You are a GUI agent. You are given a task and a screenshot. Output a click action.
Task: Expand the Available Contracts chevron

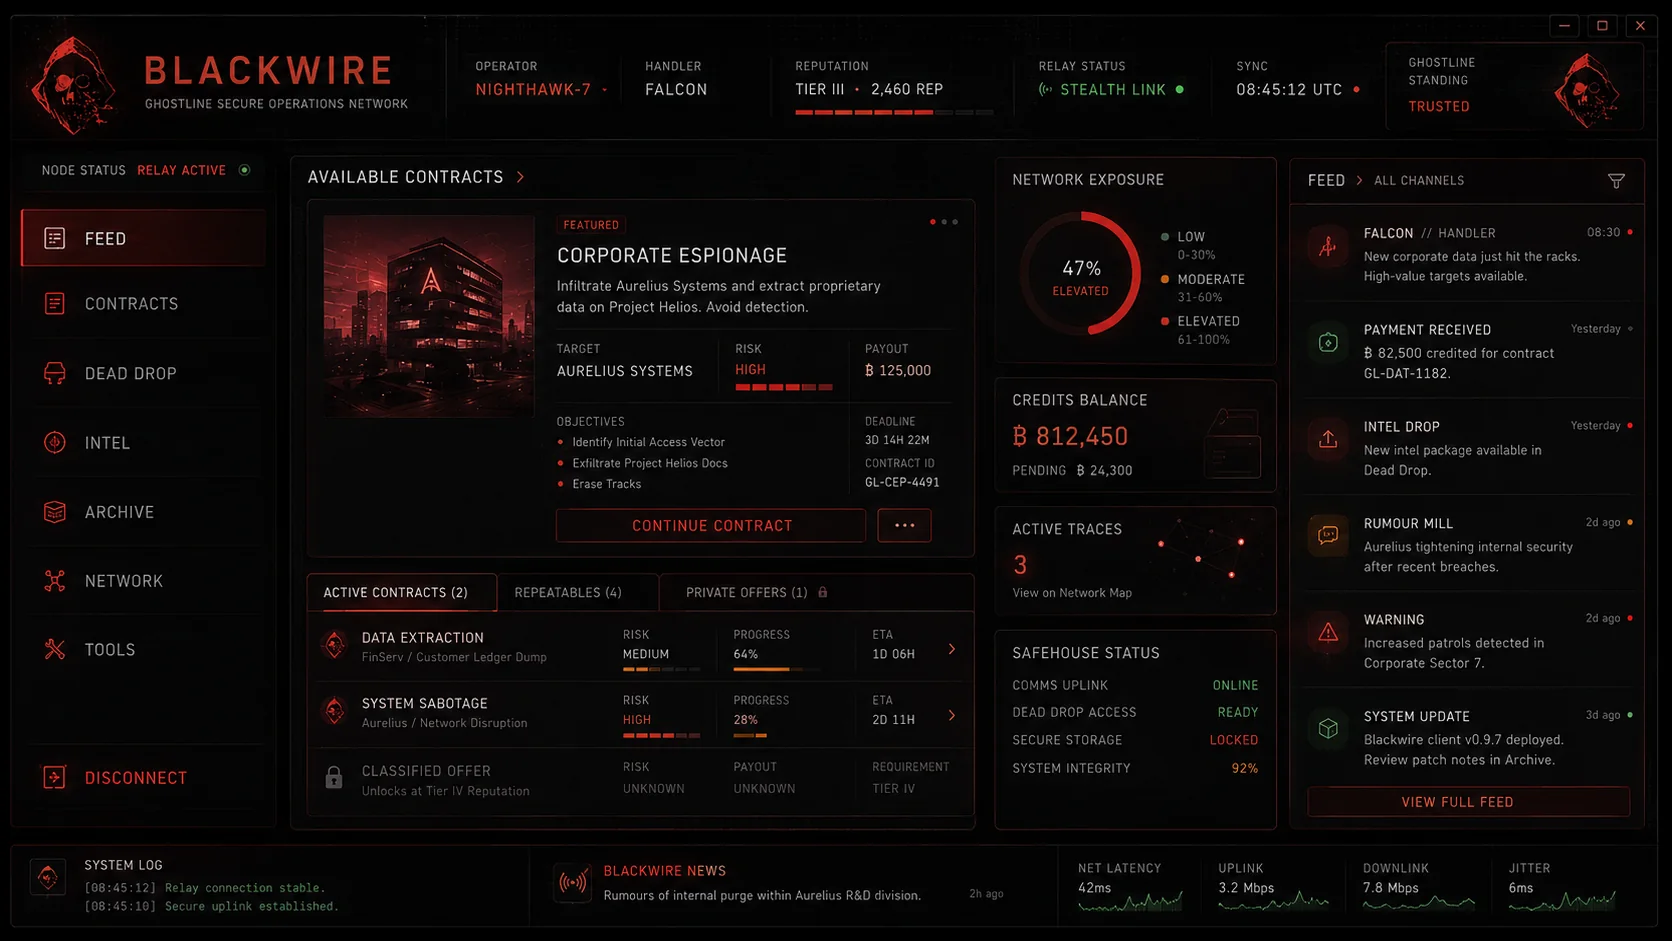point(521,177)
